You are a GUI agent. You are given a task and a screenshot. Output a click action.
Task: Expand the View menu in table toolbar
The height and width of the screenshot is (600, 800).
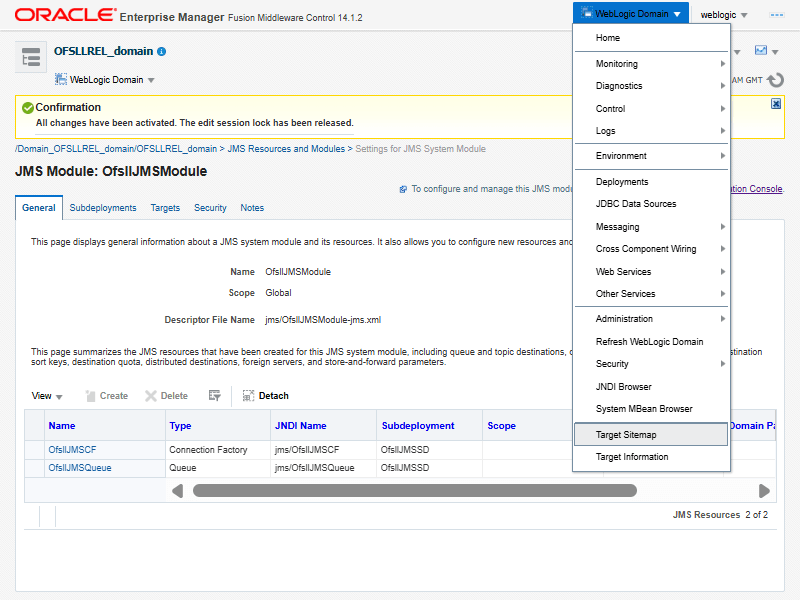[47, 396]
